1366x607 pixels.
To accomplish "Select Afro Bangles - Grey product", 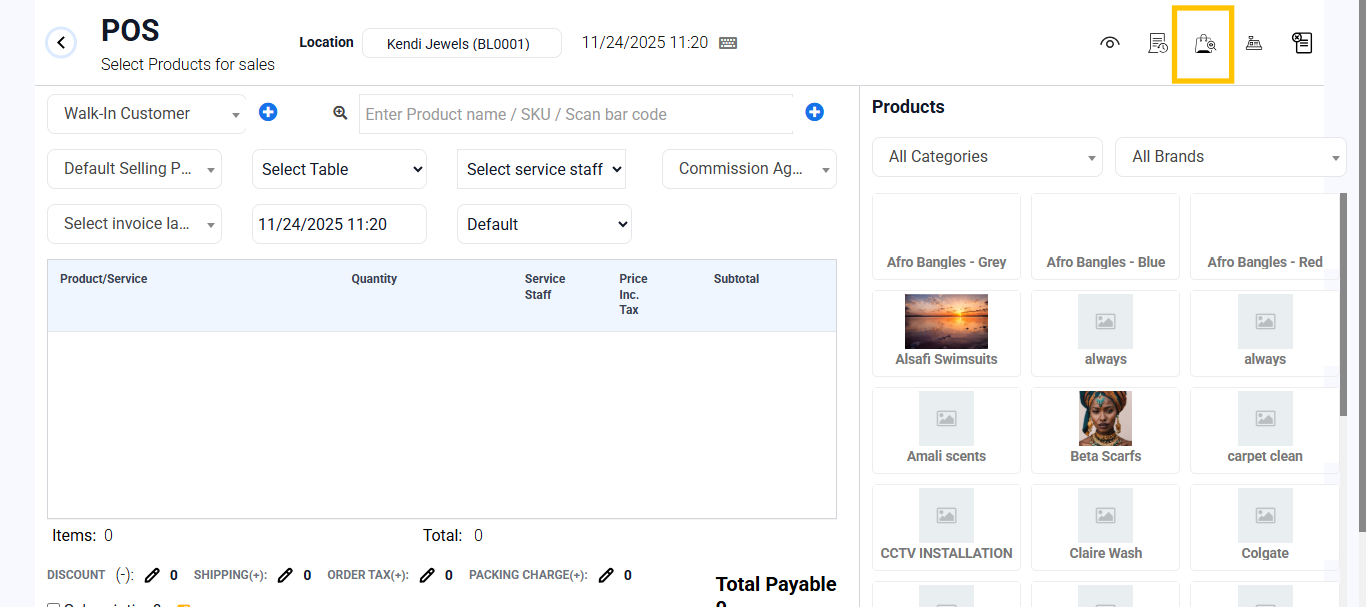I will (946, 237).
